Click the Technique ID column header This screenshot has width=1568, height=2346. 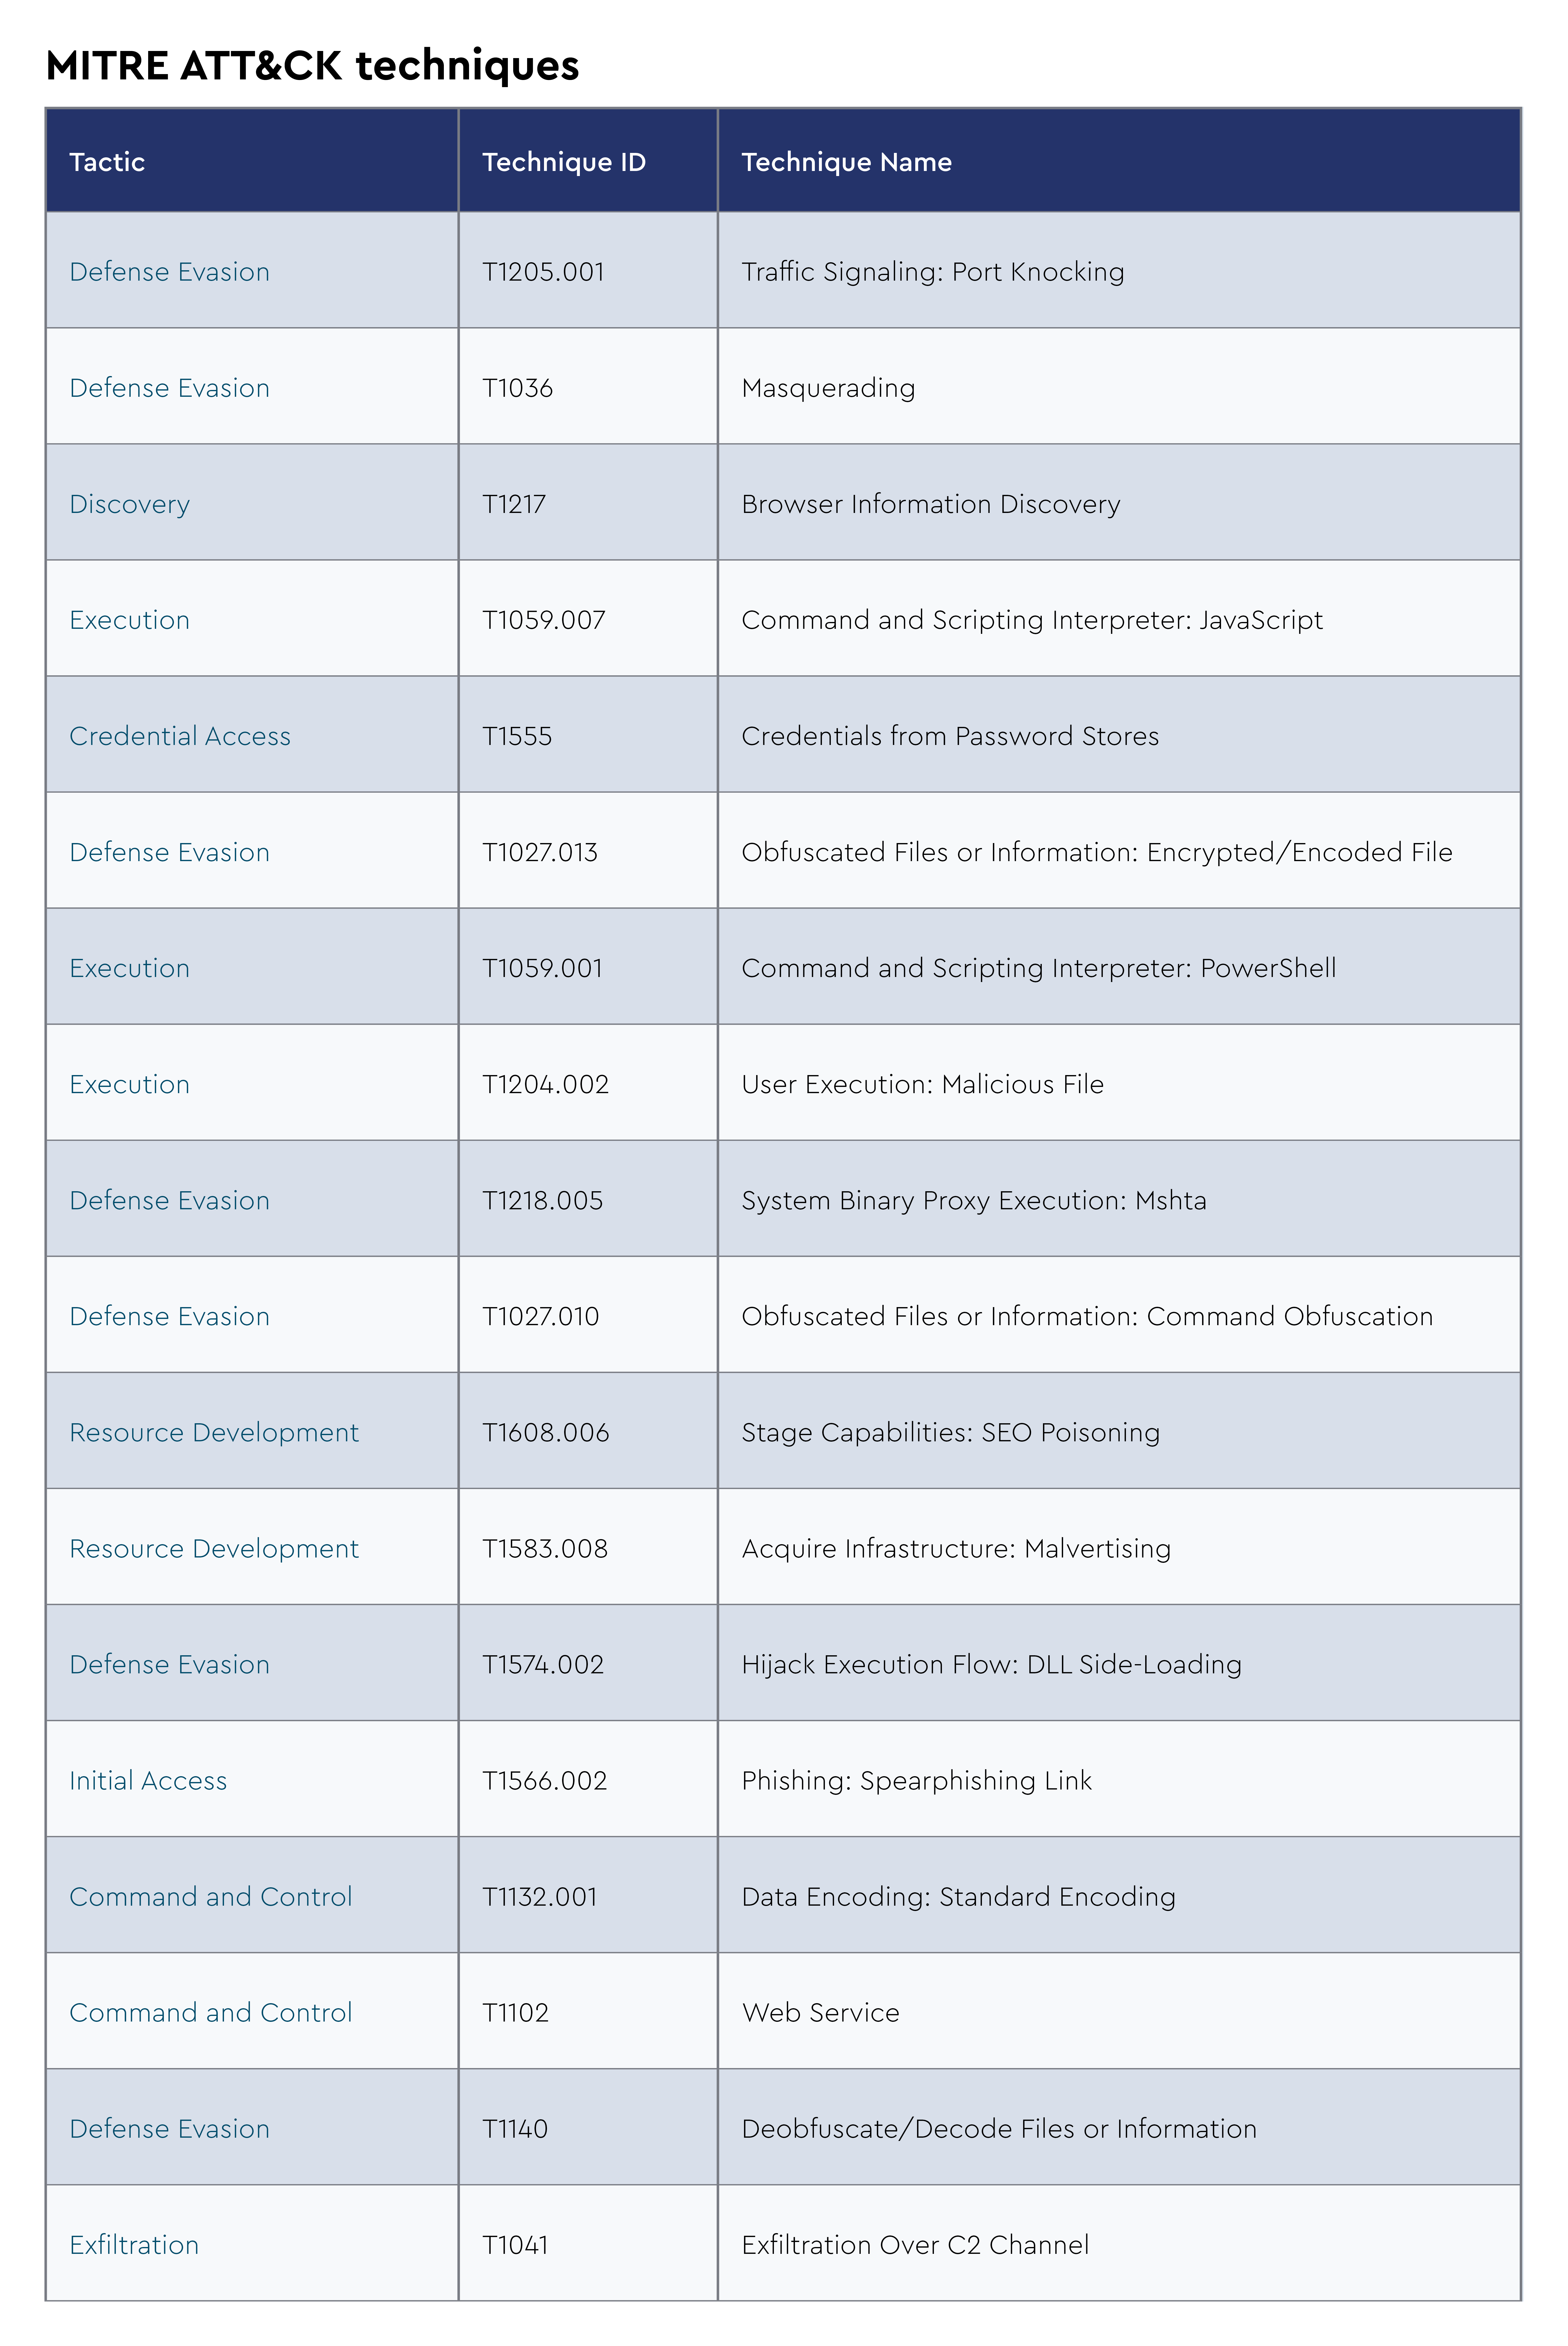tap(564, 162)
